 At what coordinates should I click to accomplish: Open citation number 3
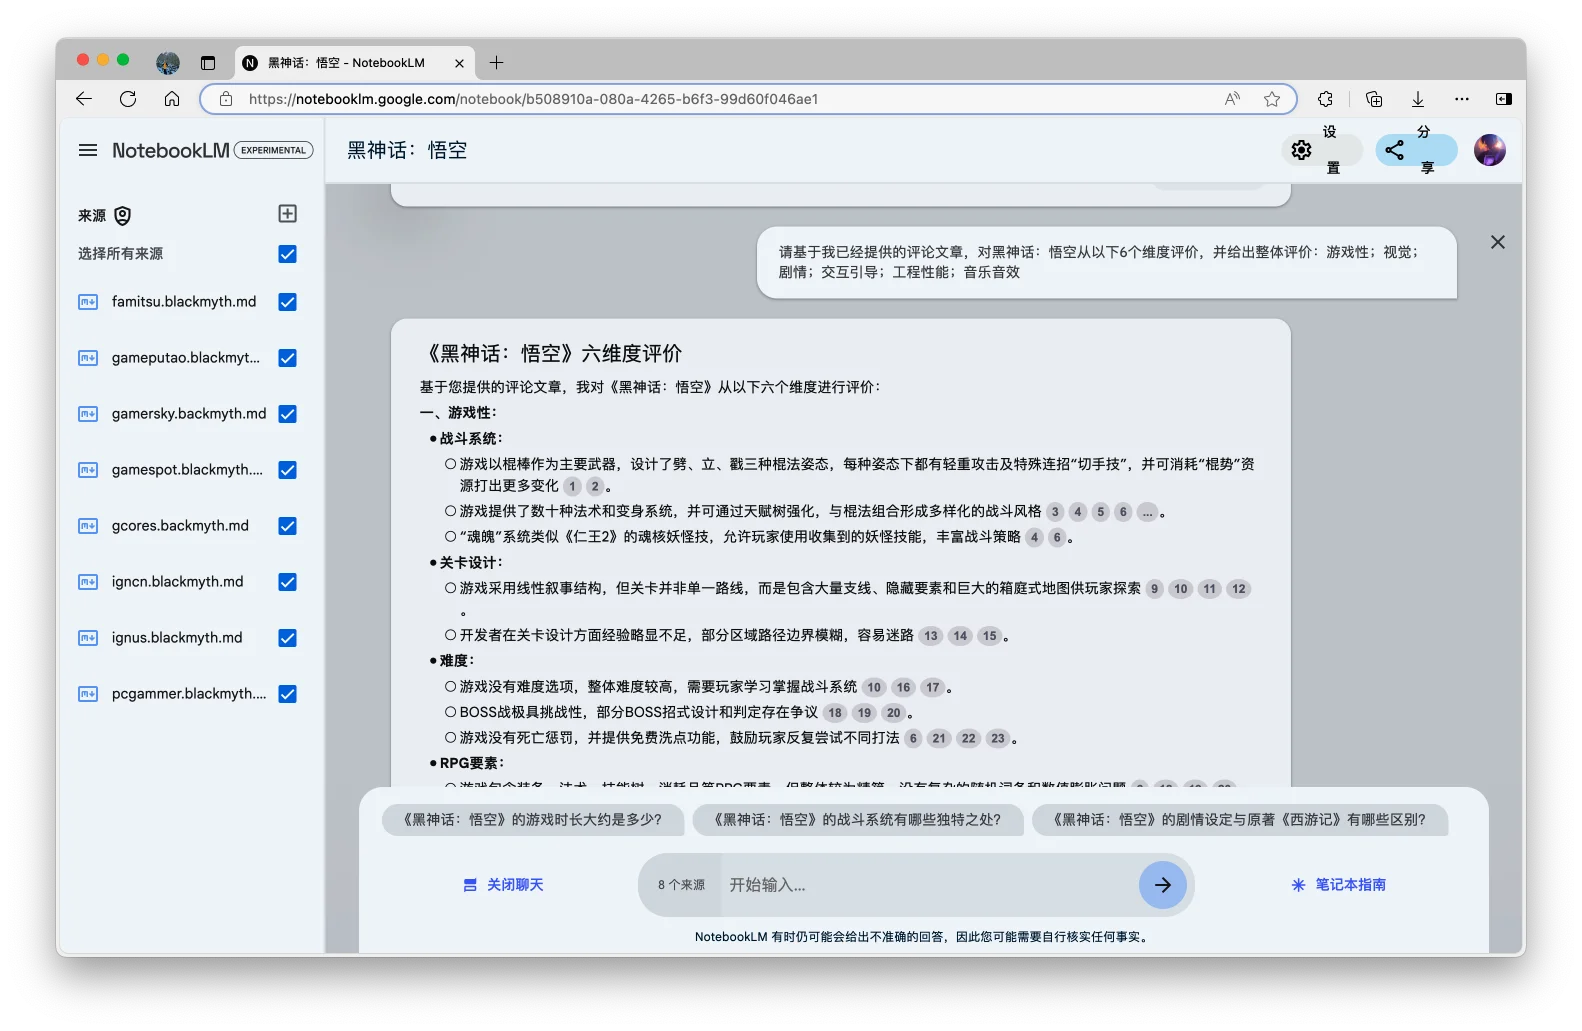click(1055, 512)
